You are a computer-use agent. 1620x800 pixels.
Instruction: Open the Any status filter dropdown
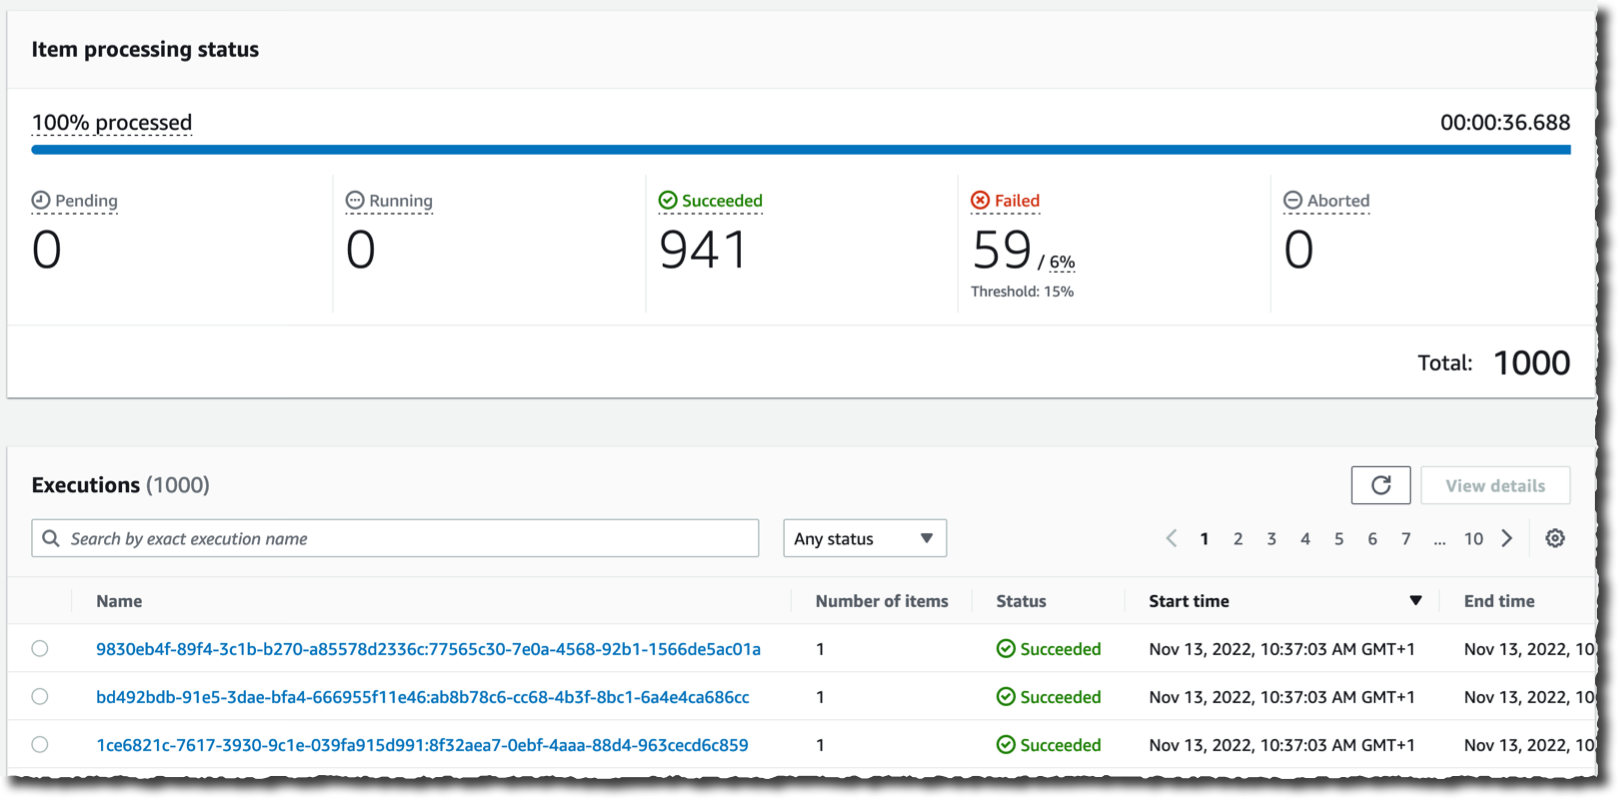[865, 538]
